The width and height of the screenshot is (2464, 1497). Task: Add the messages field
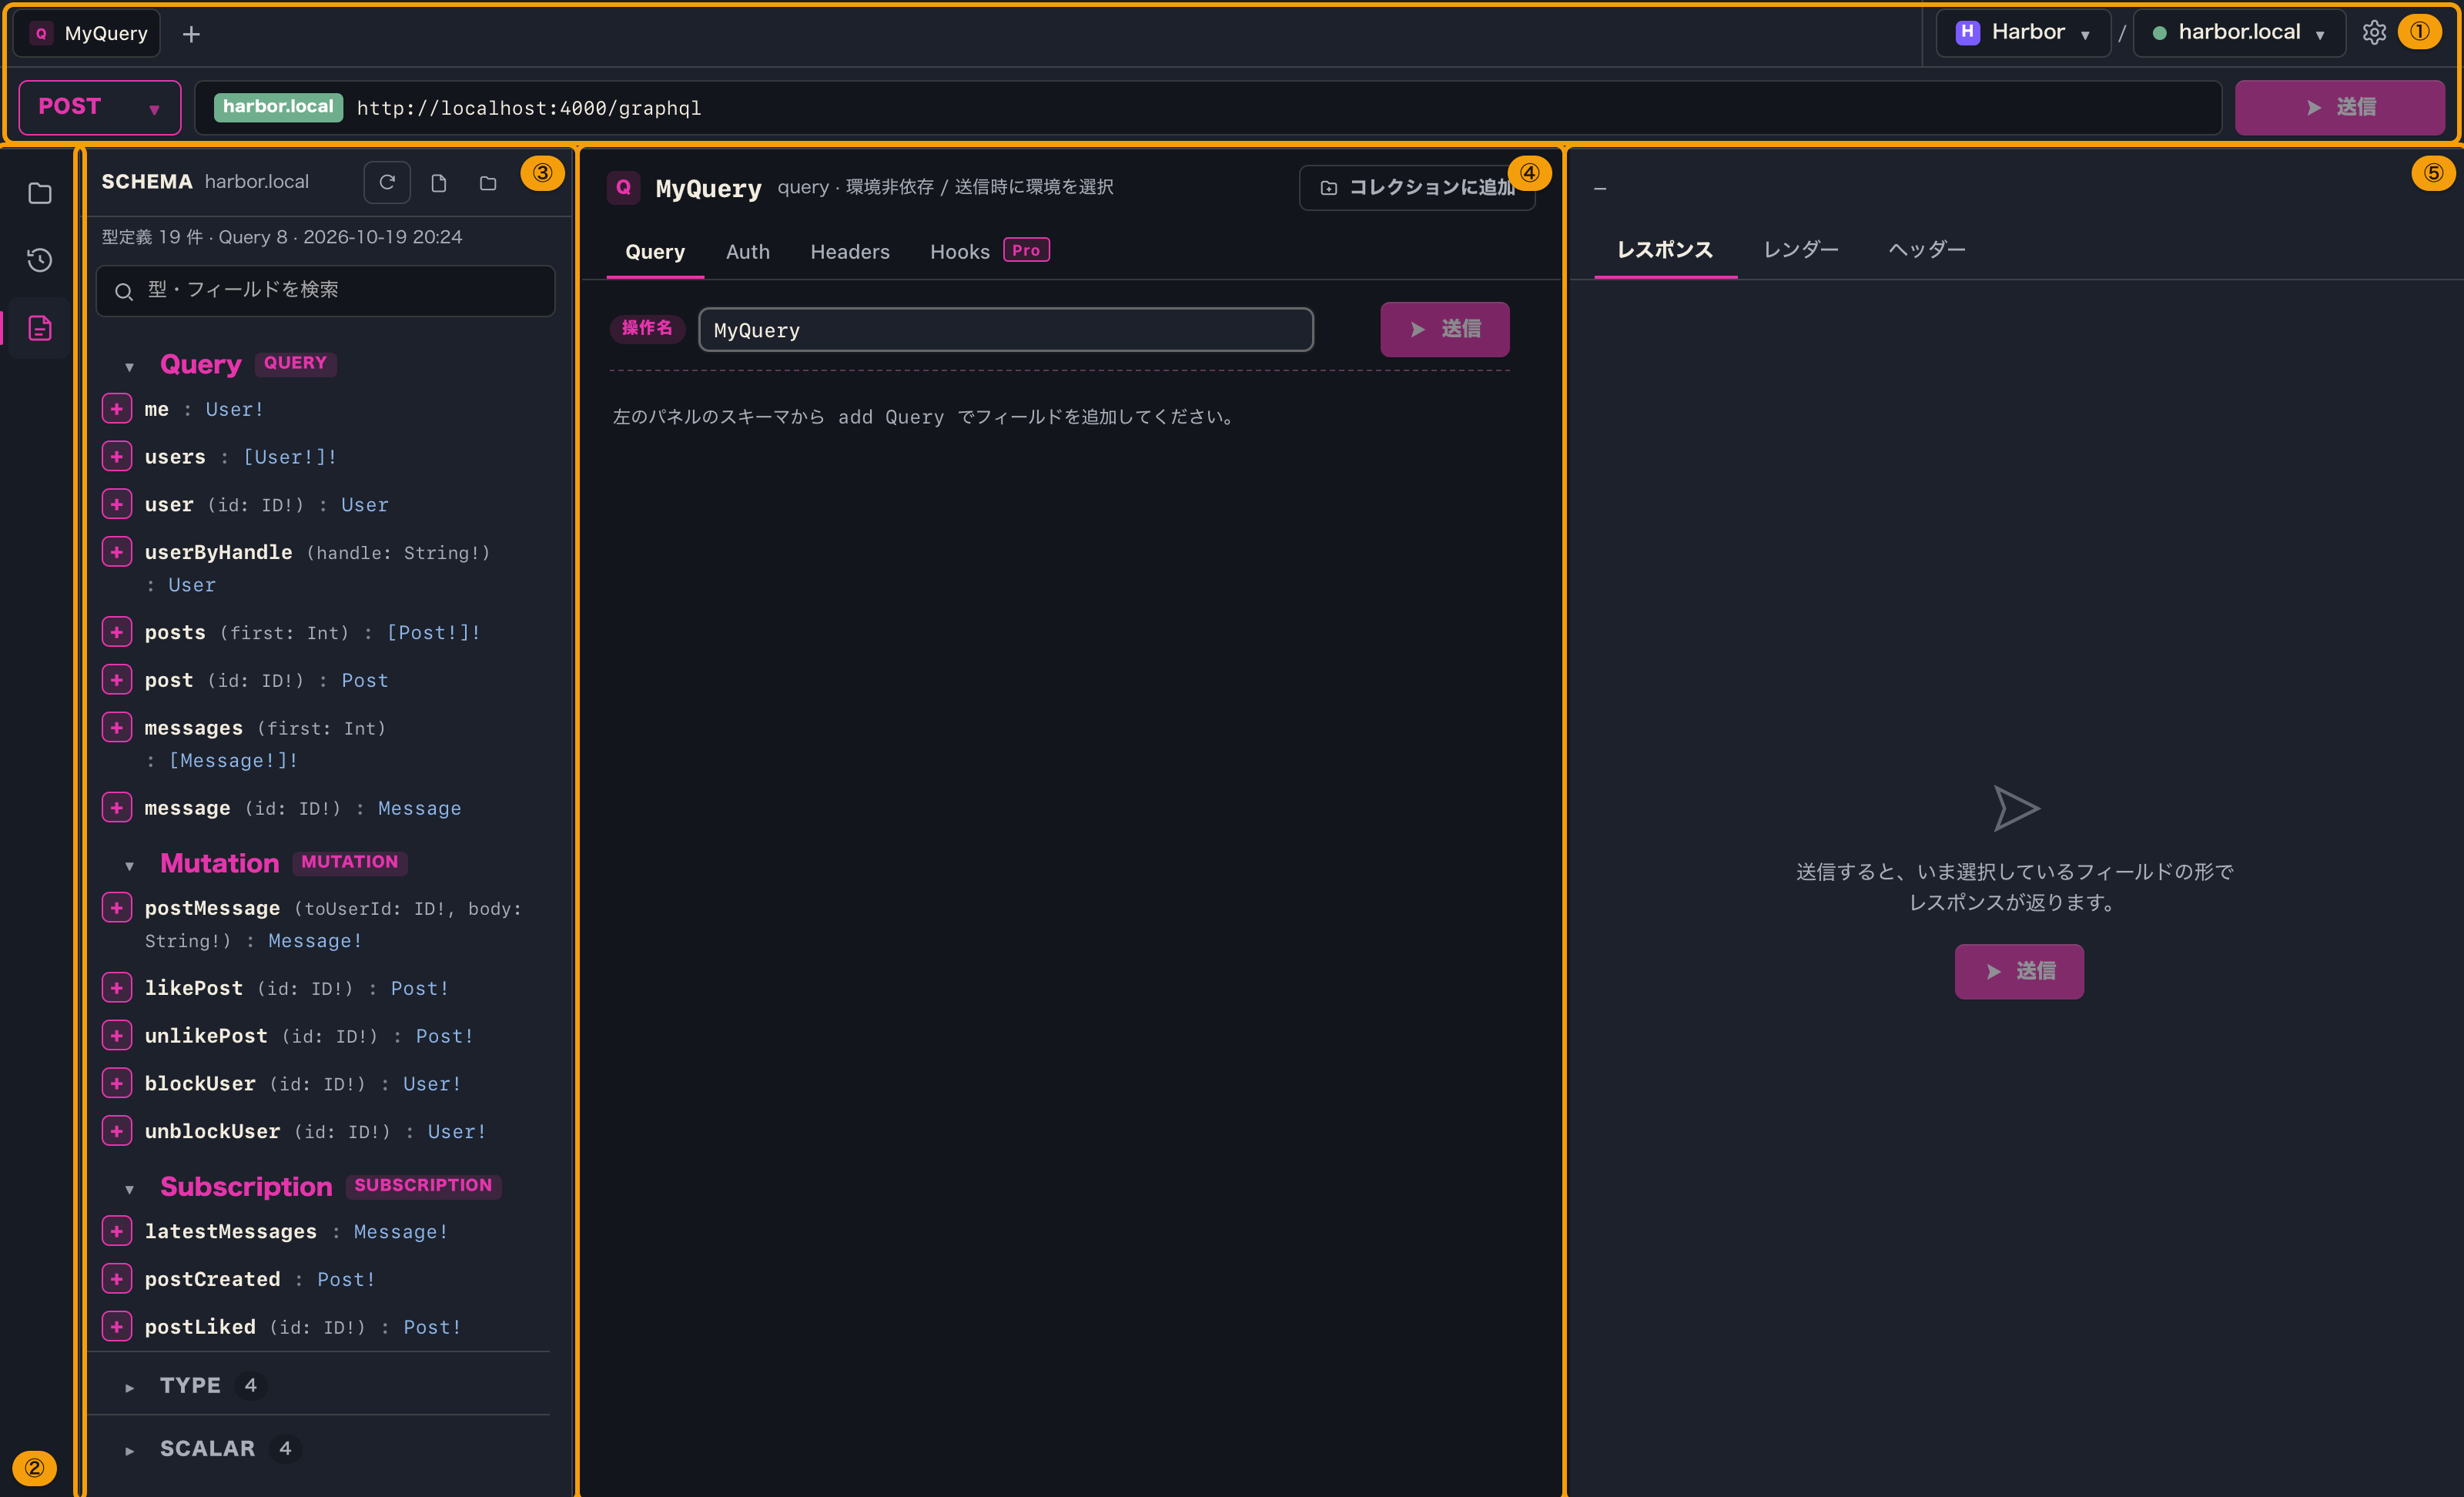117,728
